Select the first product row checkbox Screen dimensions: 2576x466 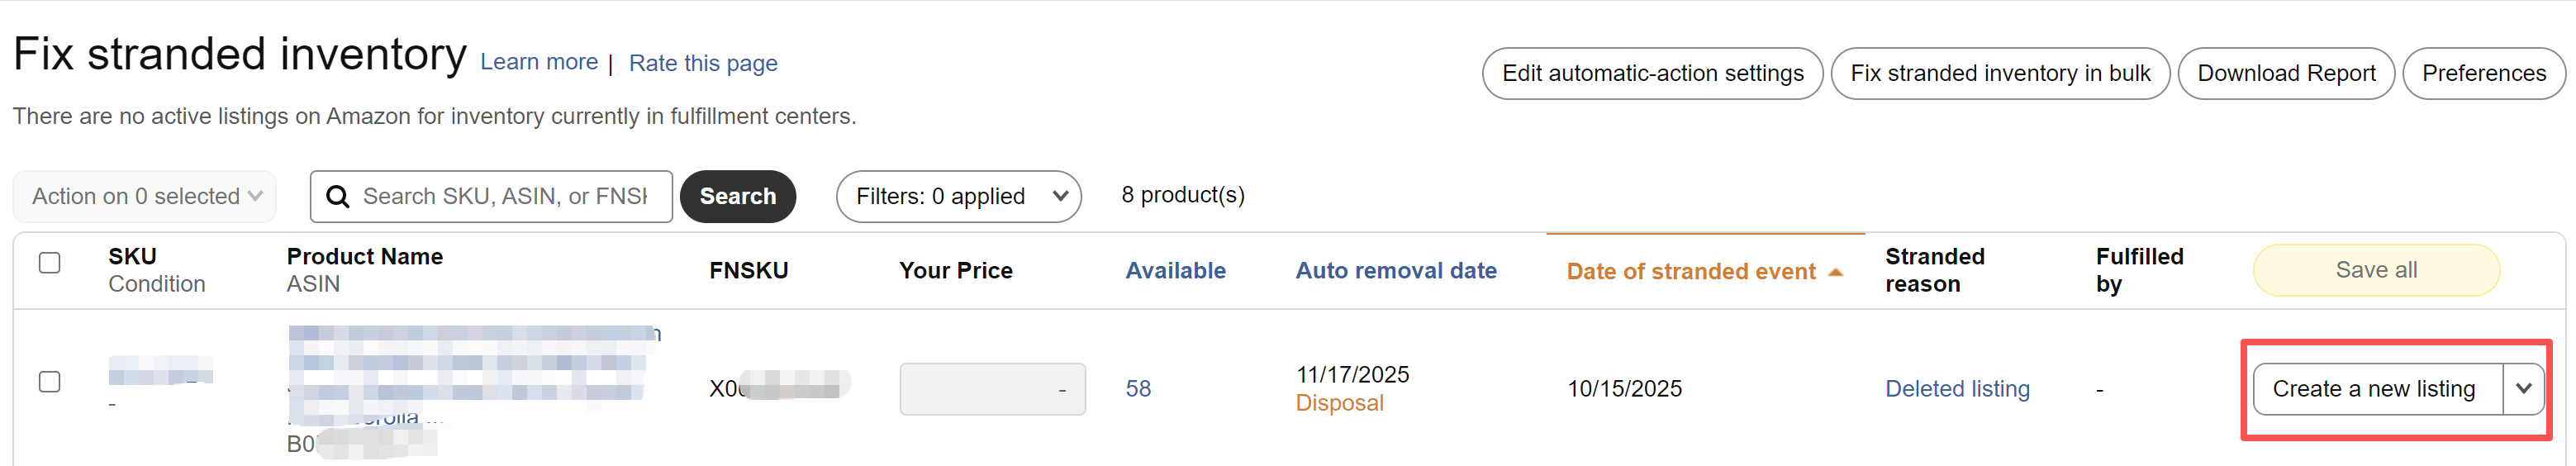(x=49, y=382)
